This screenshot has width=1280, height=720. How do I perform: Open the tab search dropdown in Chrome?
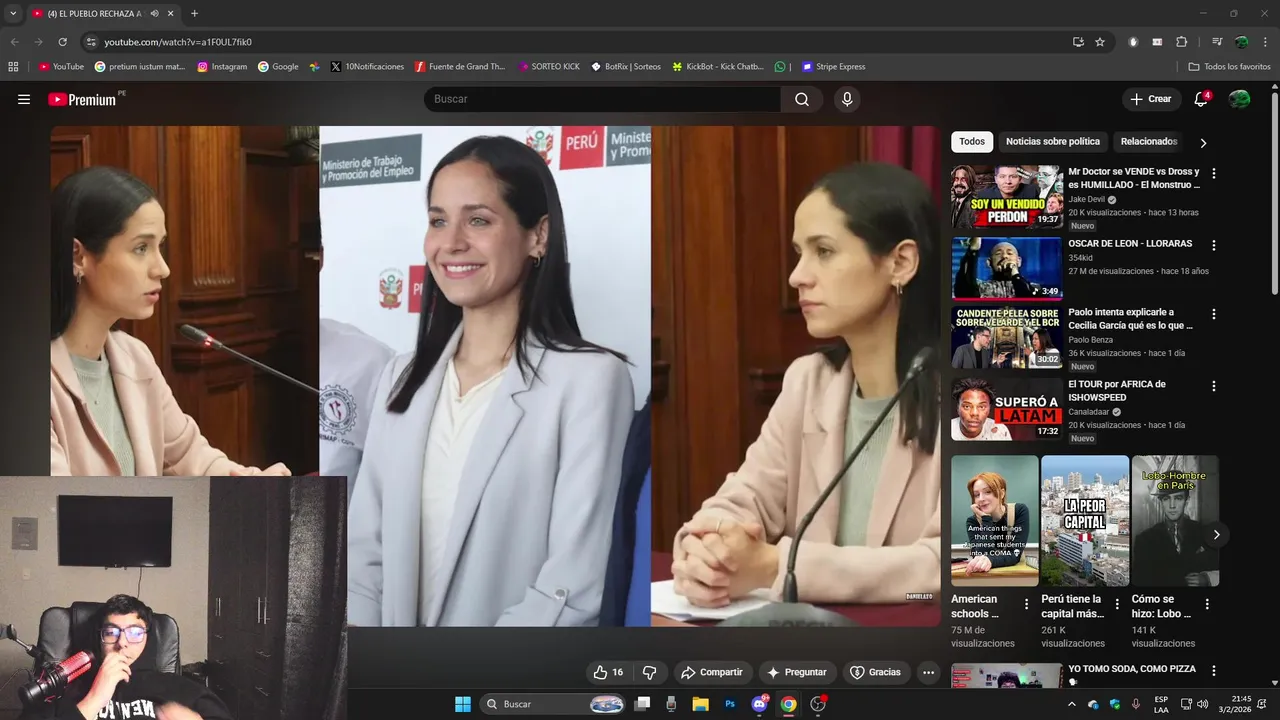[x=13, y=14]
